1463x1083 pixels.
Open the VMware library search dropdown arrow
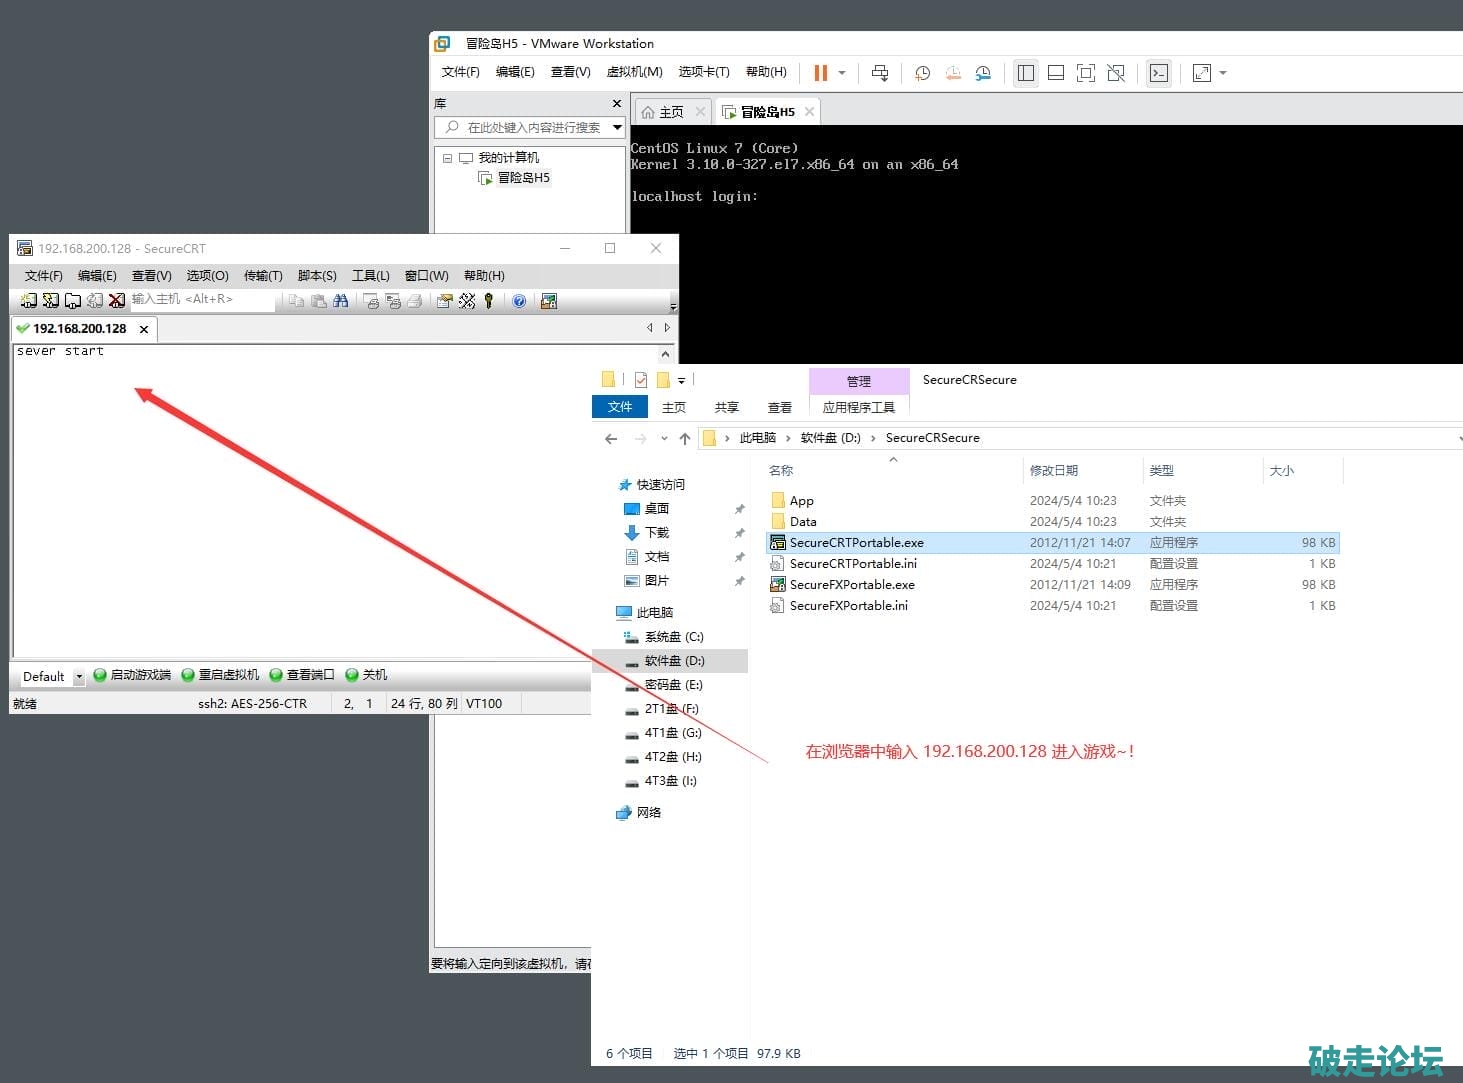617,128
